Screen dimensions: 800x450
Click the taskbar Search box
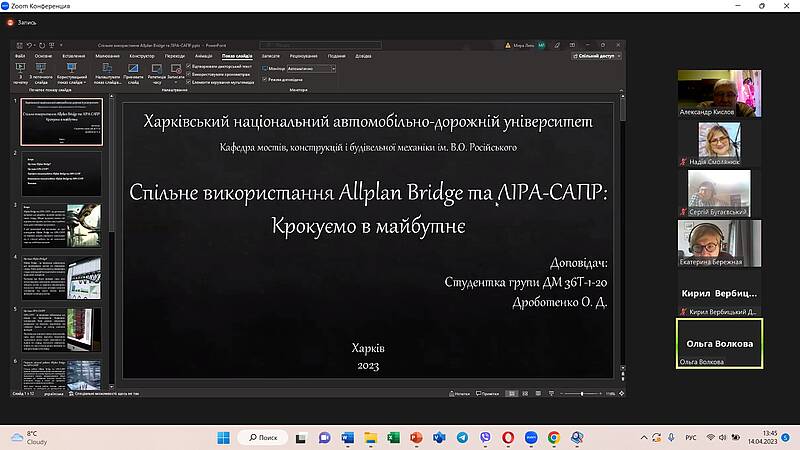tap(263, 438)
